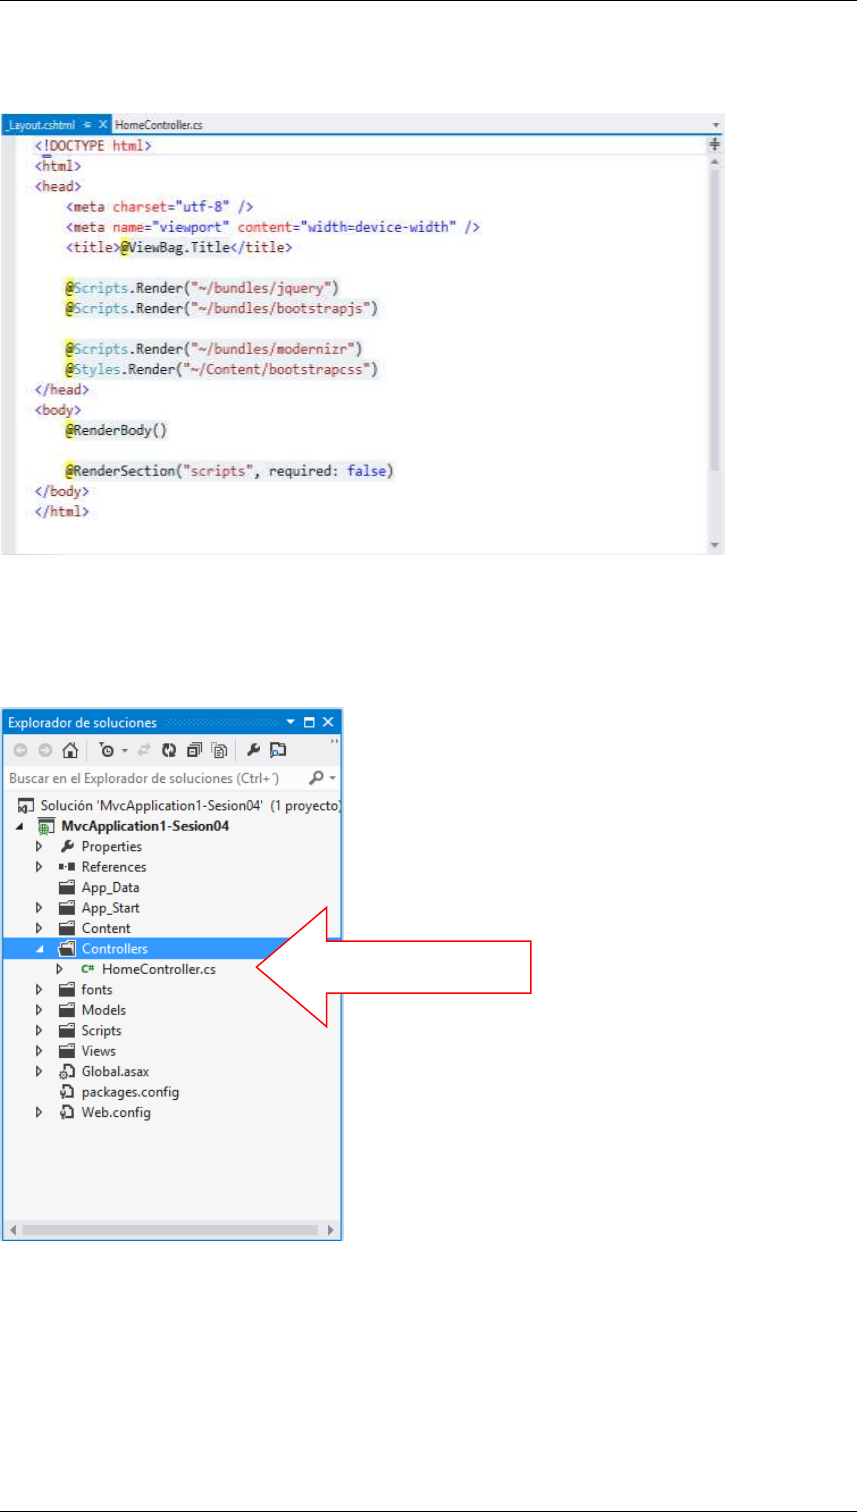Screen dimensions: 857x1512
Task: Expand the Properties node
Action: click(39, 847)
